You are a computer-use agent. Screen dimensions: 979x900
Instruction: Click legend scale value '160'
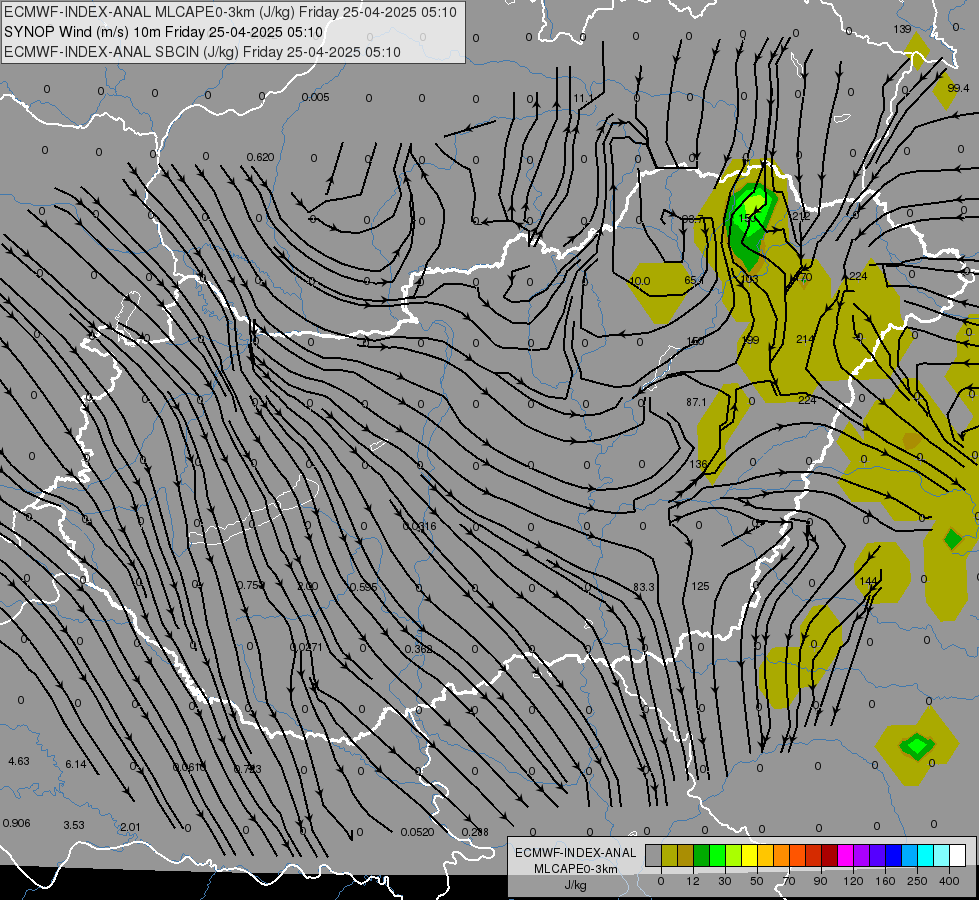click(x=885, y=881)
